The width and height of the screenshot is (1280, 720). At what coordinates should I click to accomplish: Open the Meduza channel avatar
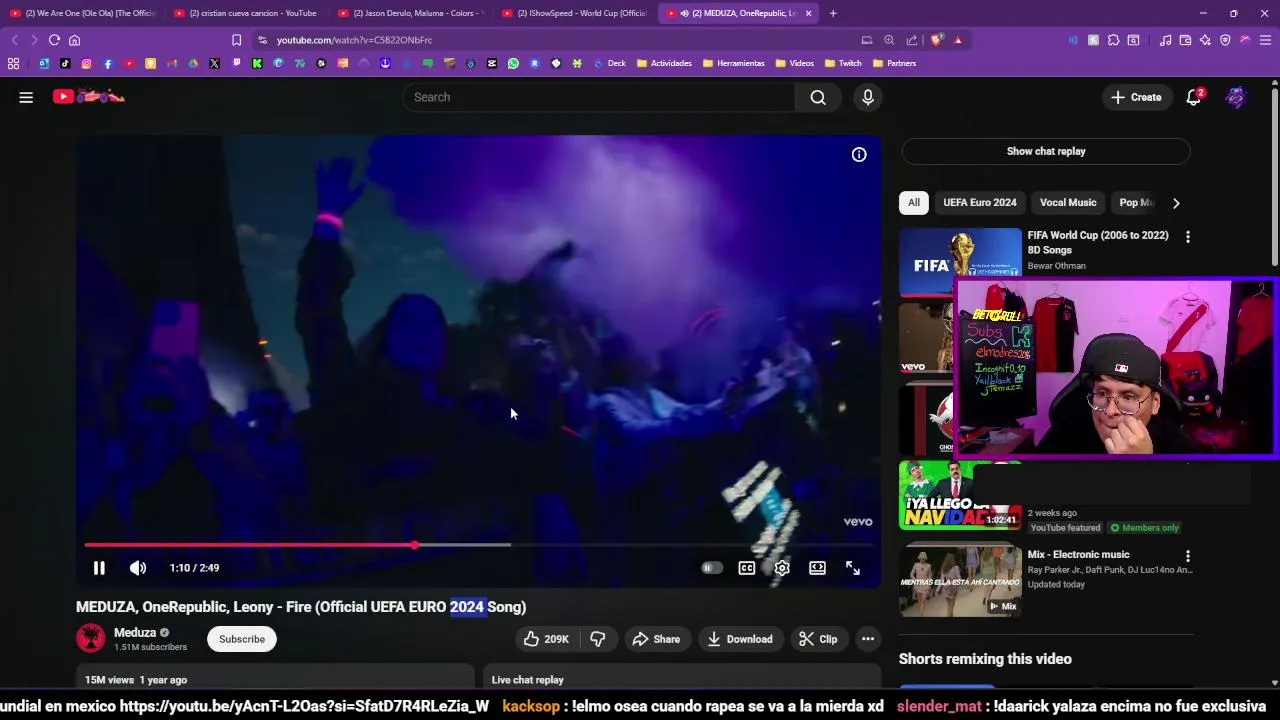coord(90,638)
